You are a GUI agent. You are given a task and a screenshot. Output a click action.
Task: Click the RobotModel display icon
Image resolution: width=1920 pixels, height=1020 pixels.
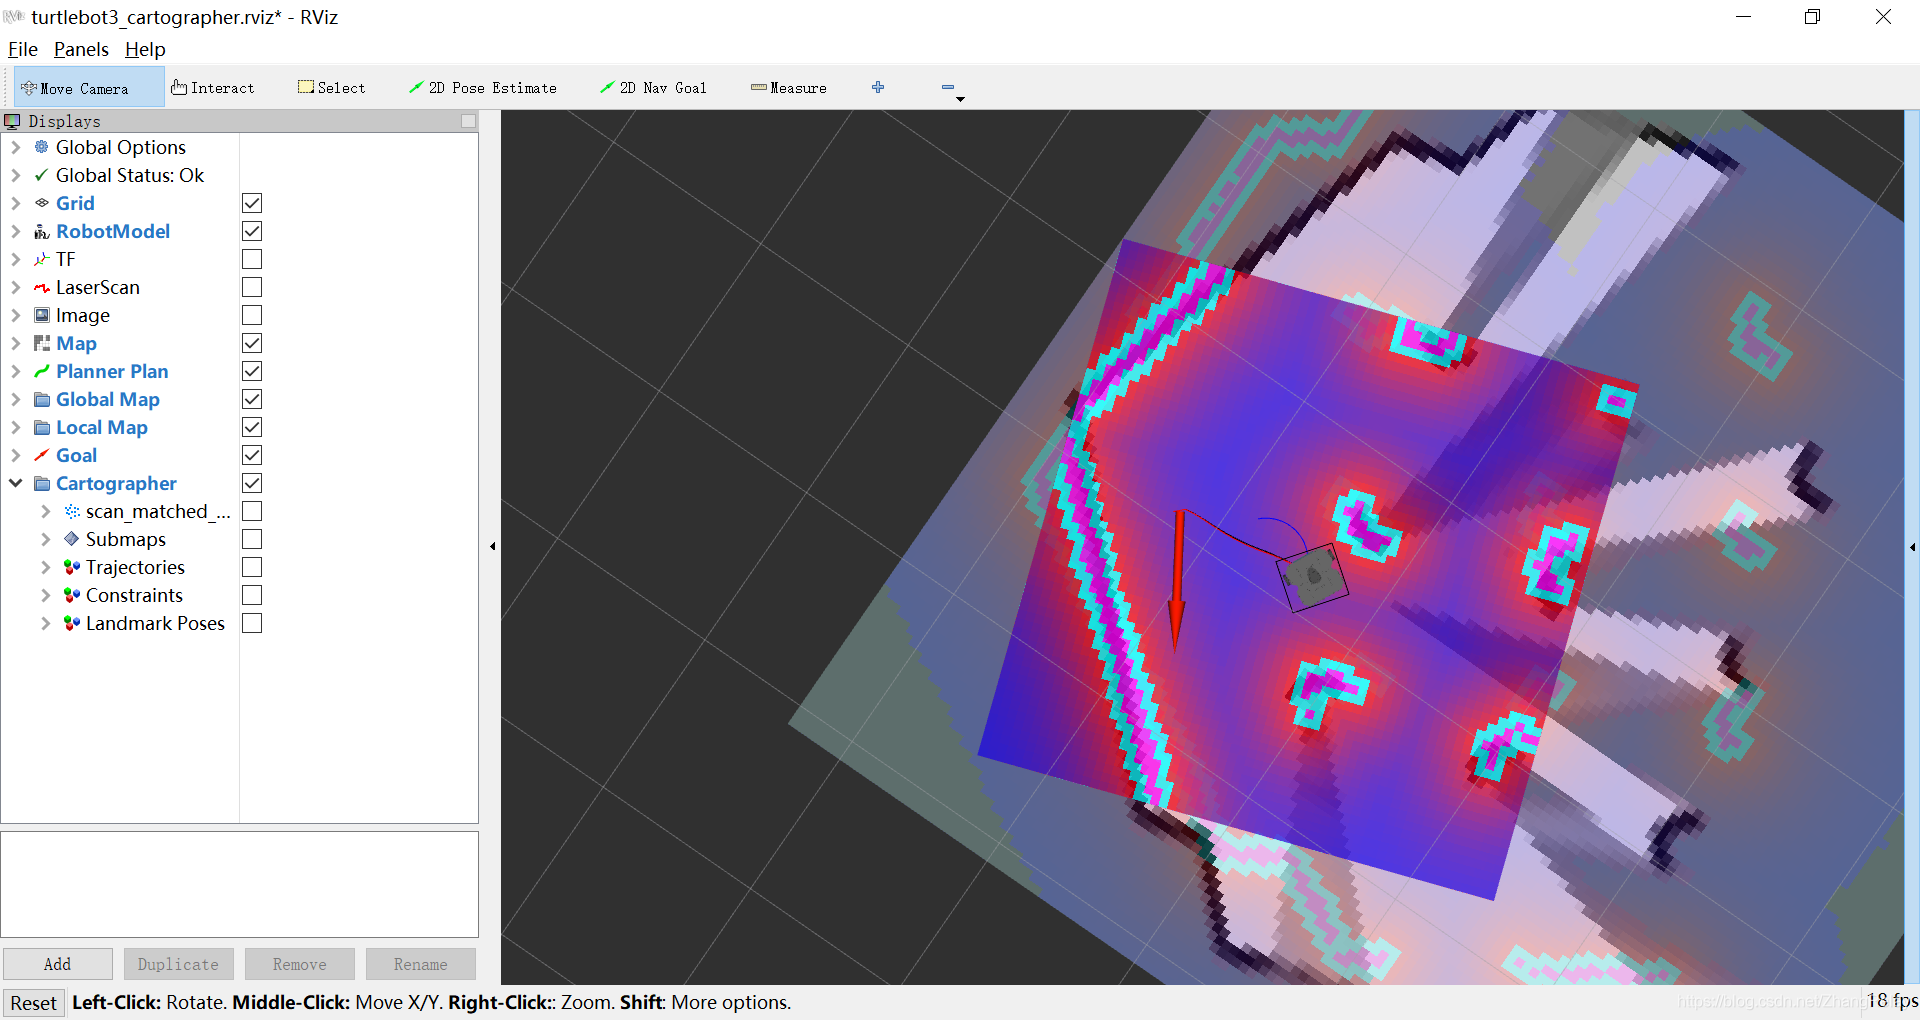42,231
